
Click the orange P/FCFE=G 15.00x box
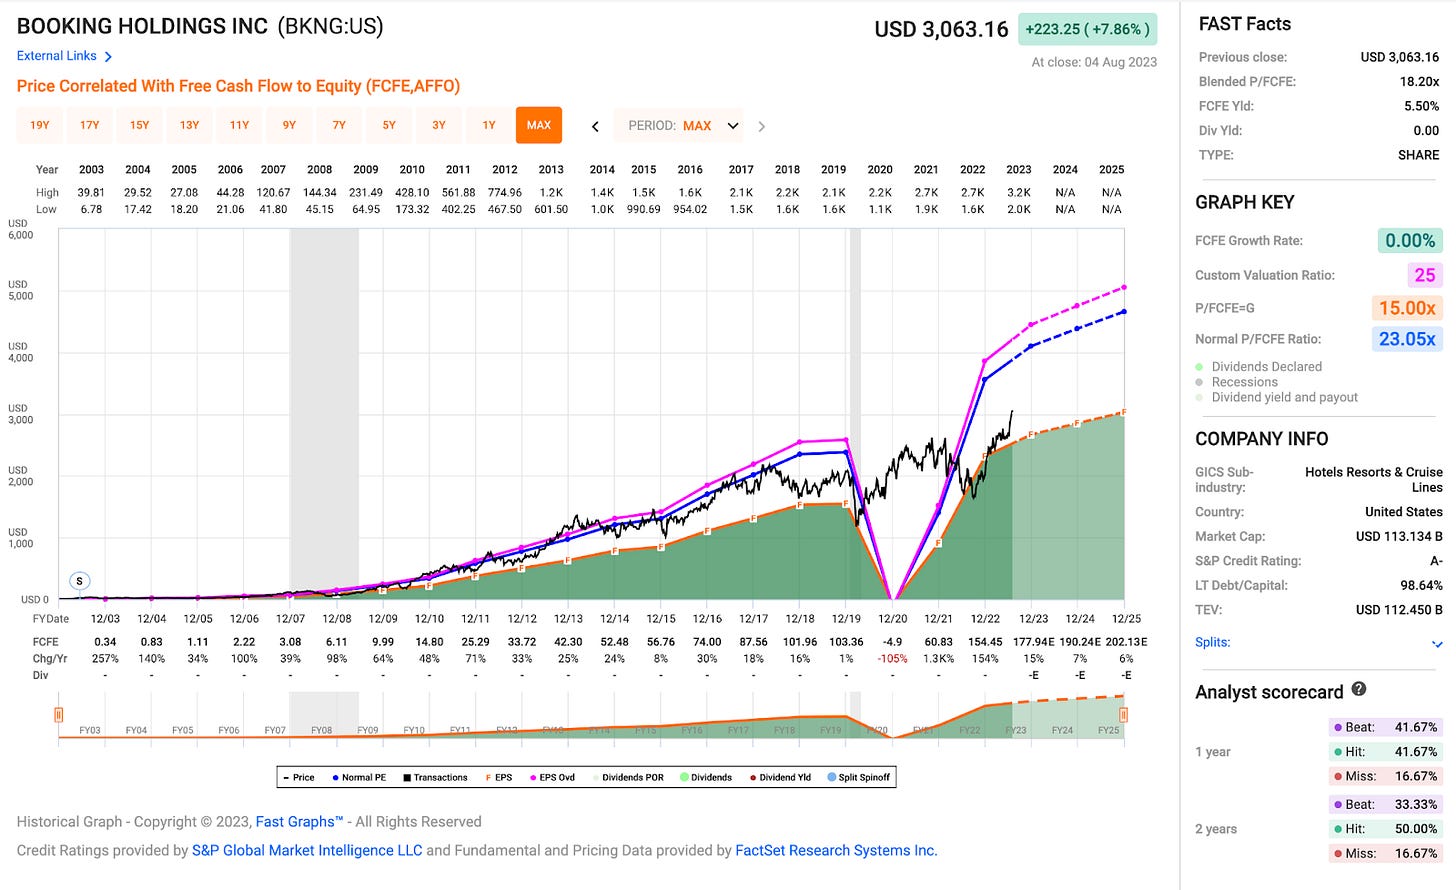click(1407, 308)
